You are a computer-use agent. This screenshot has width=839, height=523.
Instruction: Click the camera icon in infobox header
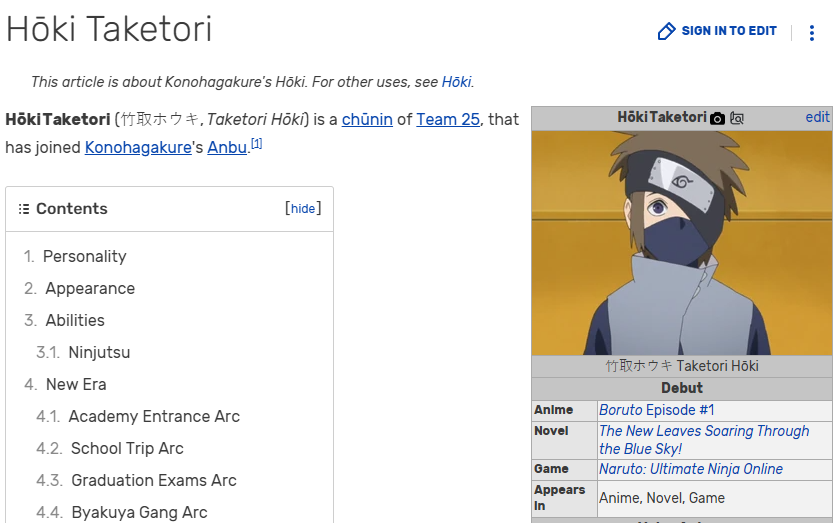pos(718,118)
